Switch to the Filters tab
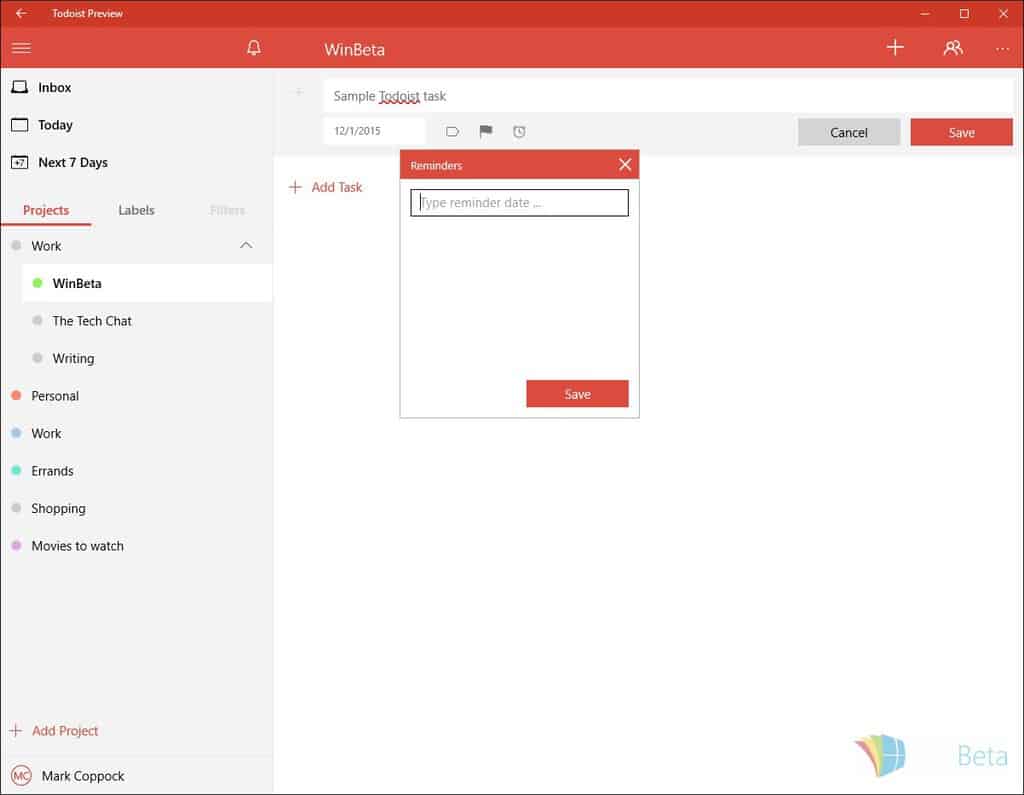This screenshot has height=795, width=1024. (227, 210)
